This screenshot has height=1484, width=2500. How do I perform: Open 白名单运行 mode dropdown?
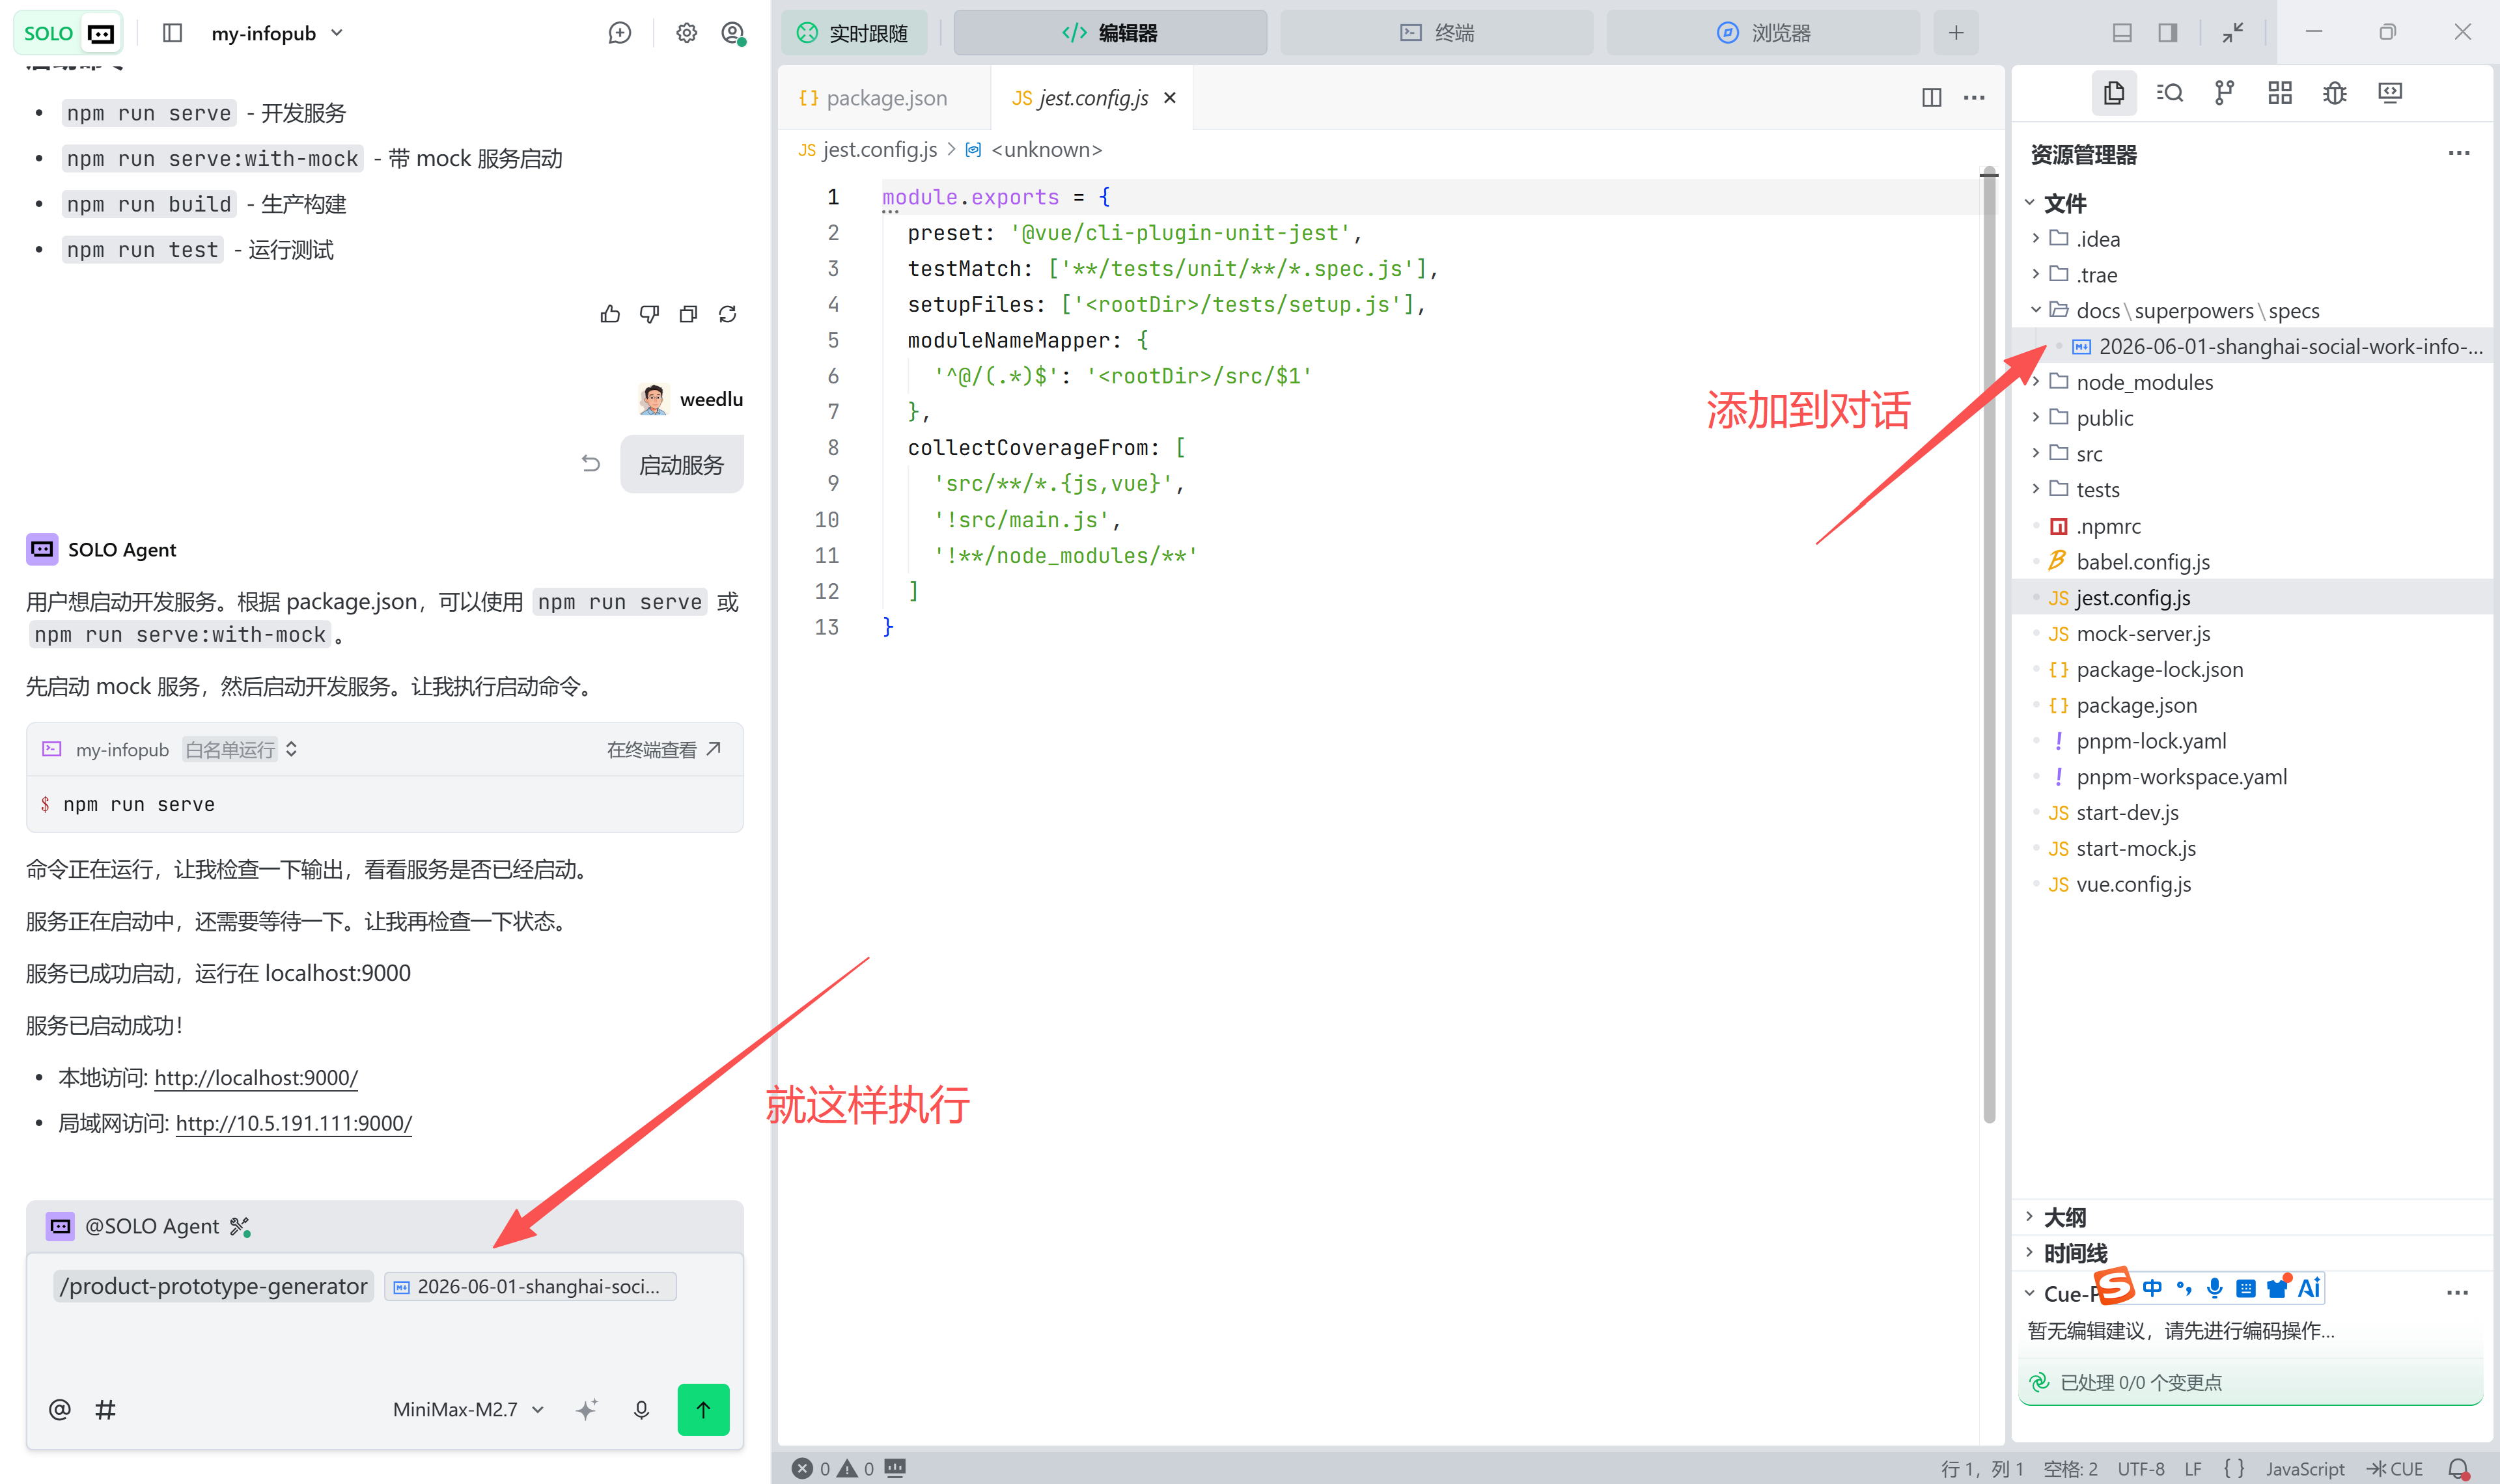point(240,749)
